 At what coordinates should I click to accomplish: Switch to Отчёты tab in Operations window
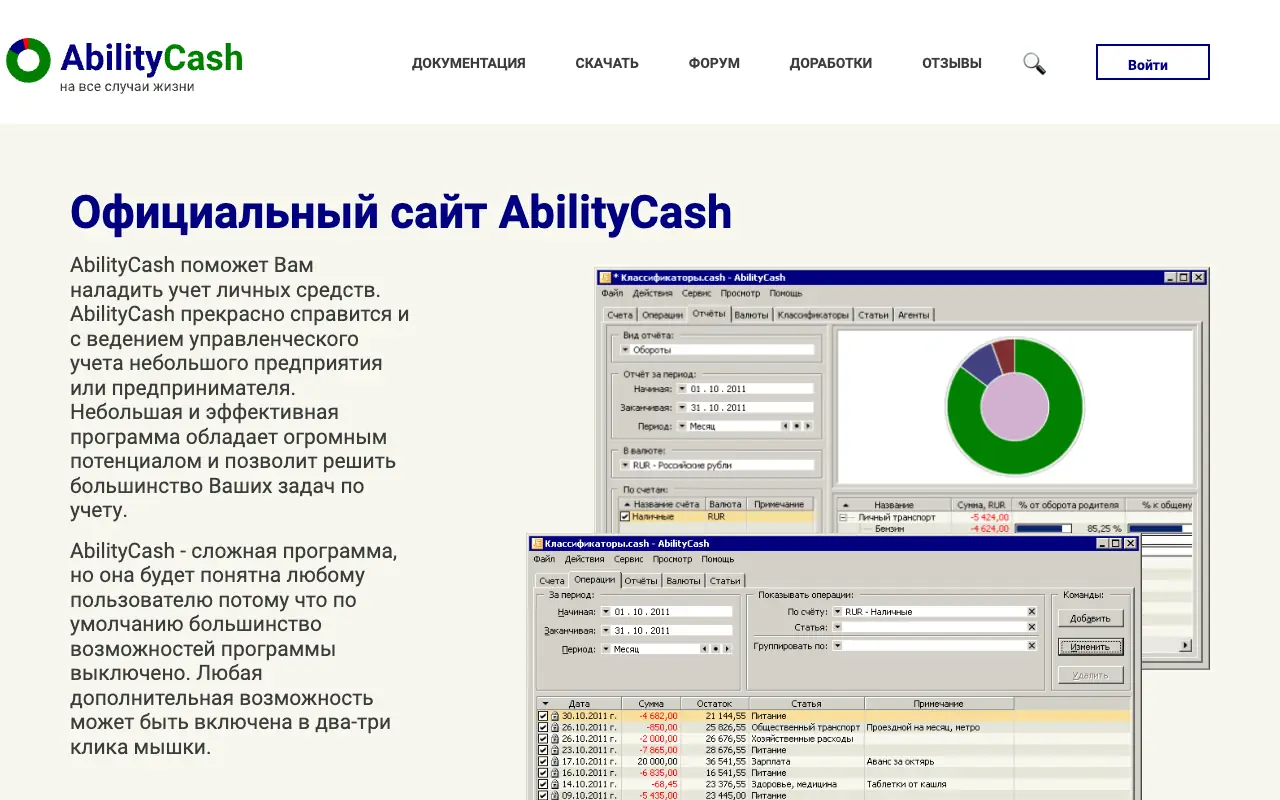tap(641, 580)
